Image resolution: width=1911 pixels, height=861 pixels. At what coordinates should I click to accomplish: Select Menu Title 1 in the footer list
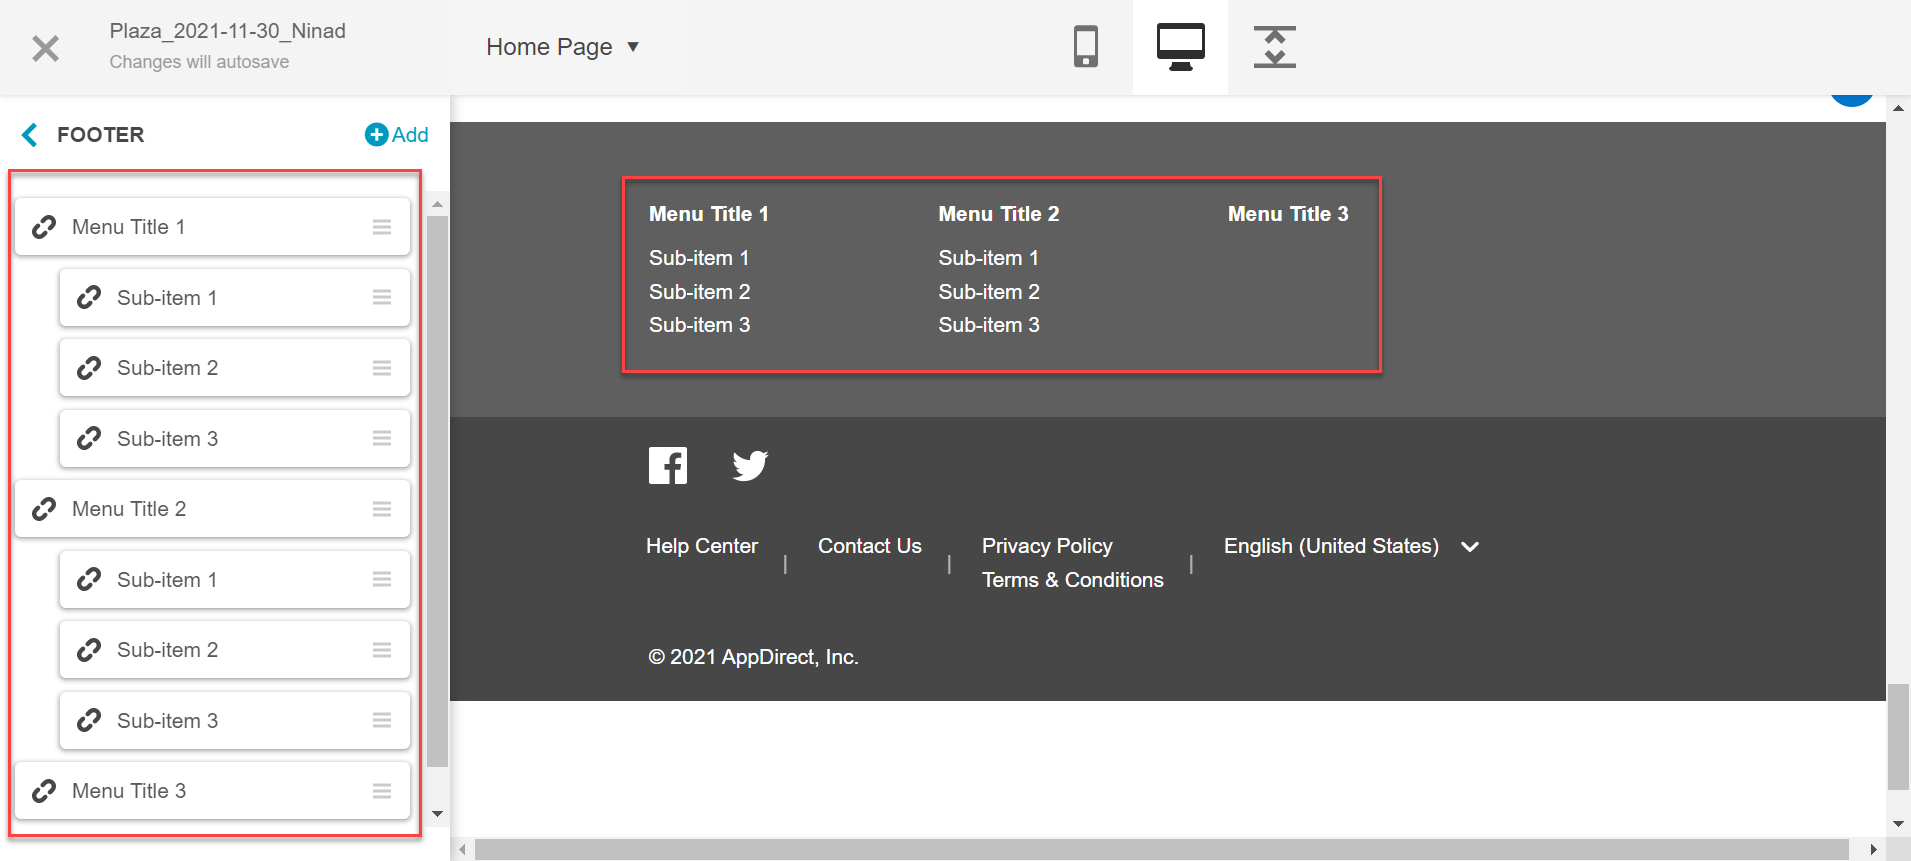pos(213,227)
